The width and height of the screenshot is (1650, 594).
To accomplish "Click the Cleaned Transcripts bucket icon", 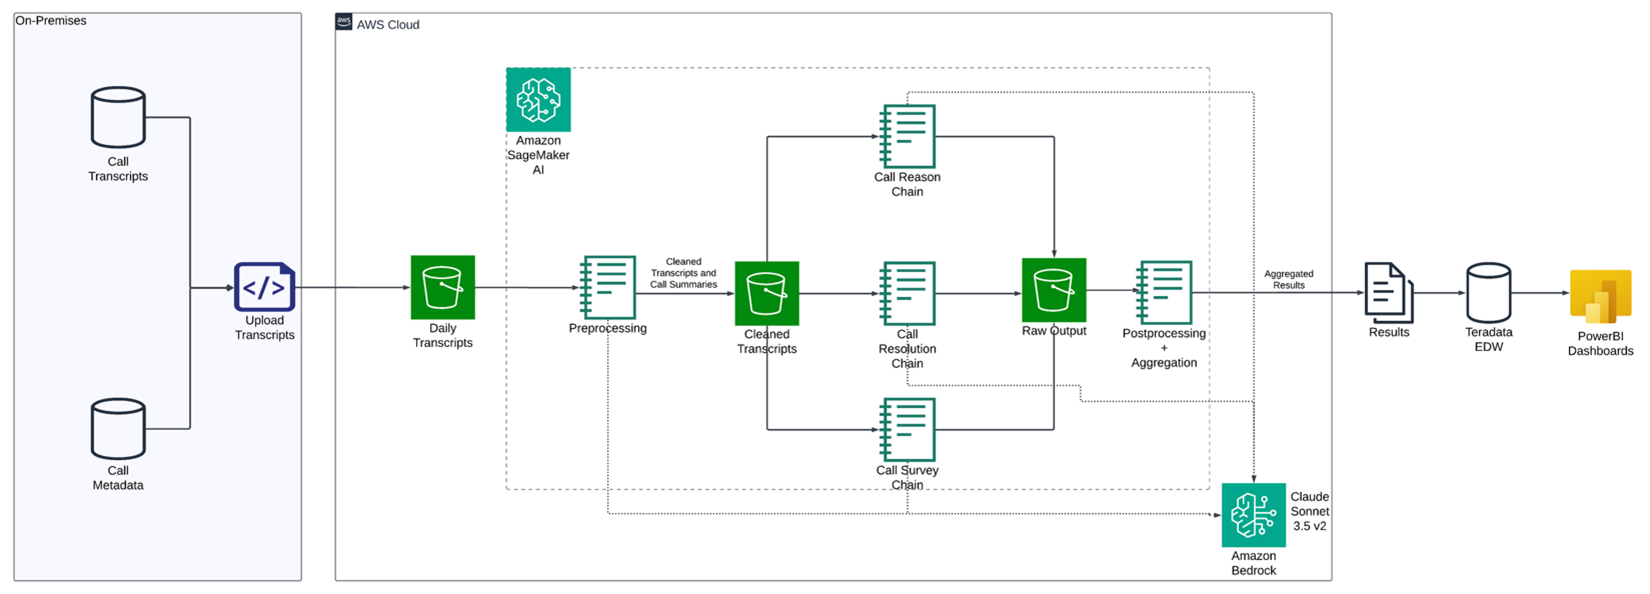I will click(766, 293).
